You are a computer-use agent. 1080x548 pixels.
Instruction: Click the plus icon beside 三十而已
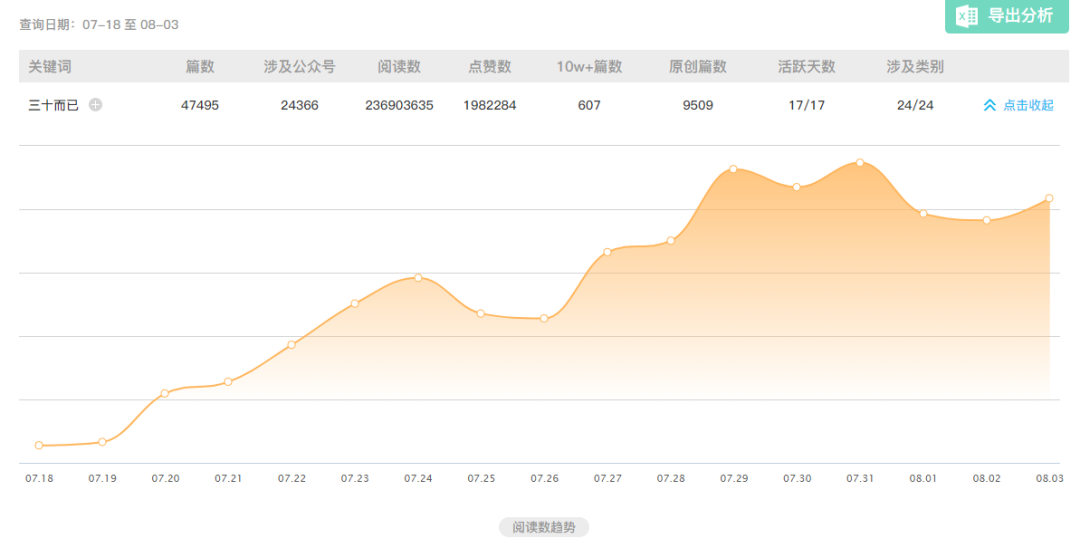pyautogui.click(x=96, y=105)
